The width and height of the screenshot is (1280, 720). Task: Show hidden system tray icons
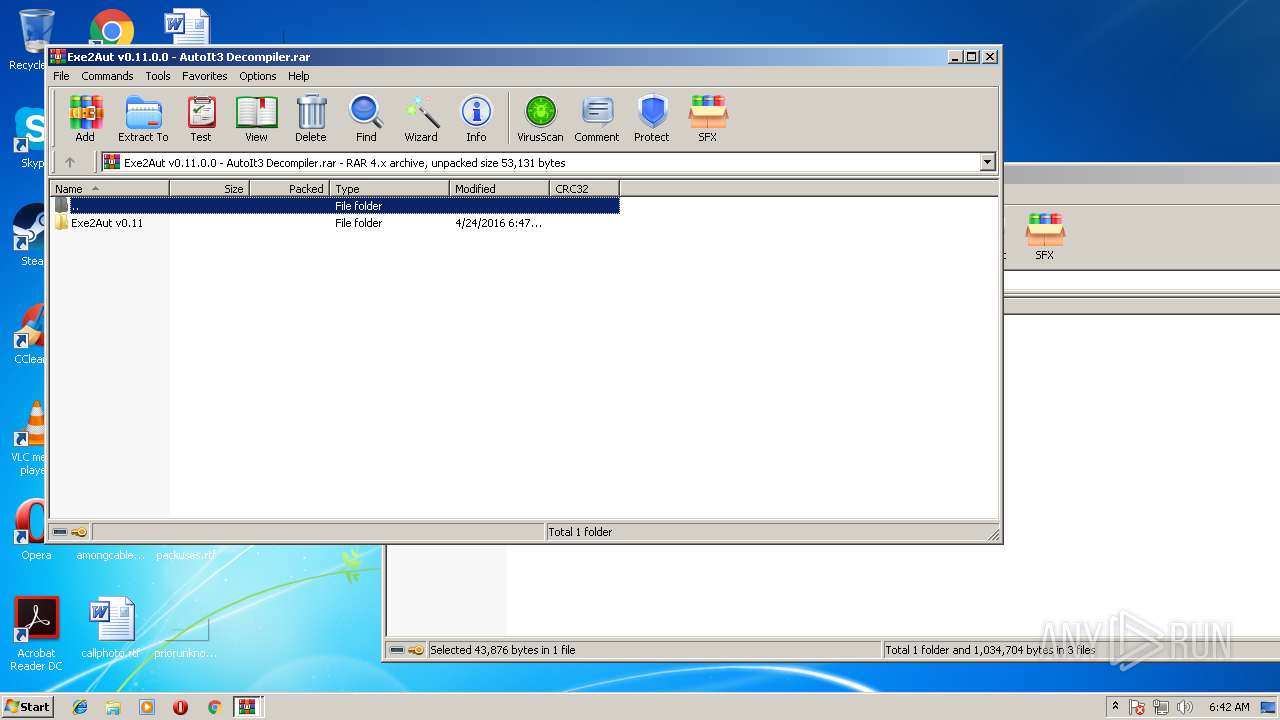[x=1115, y=706]
